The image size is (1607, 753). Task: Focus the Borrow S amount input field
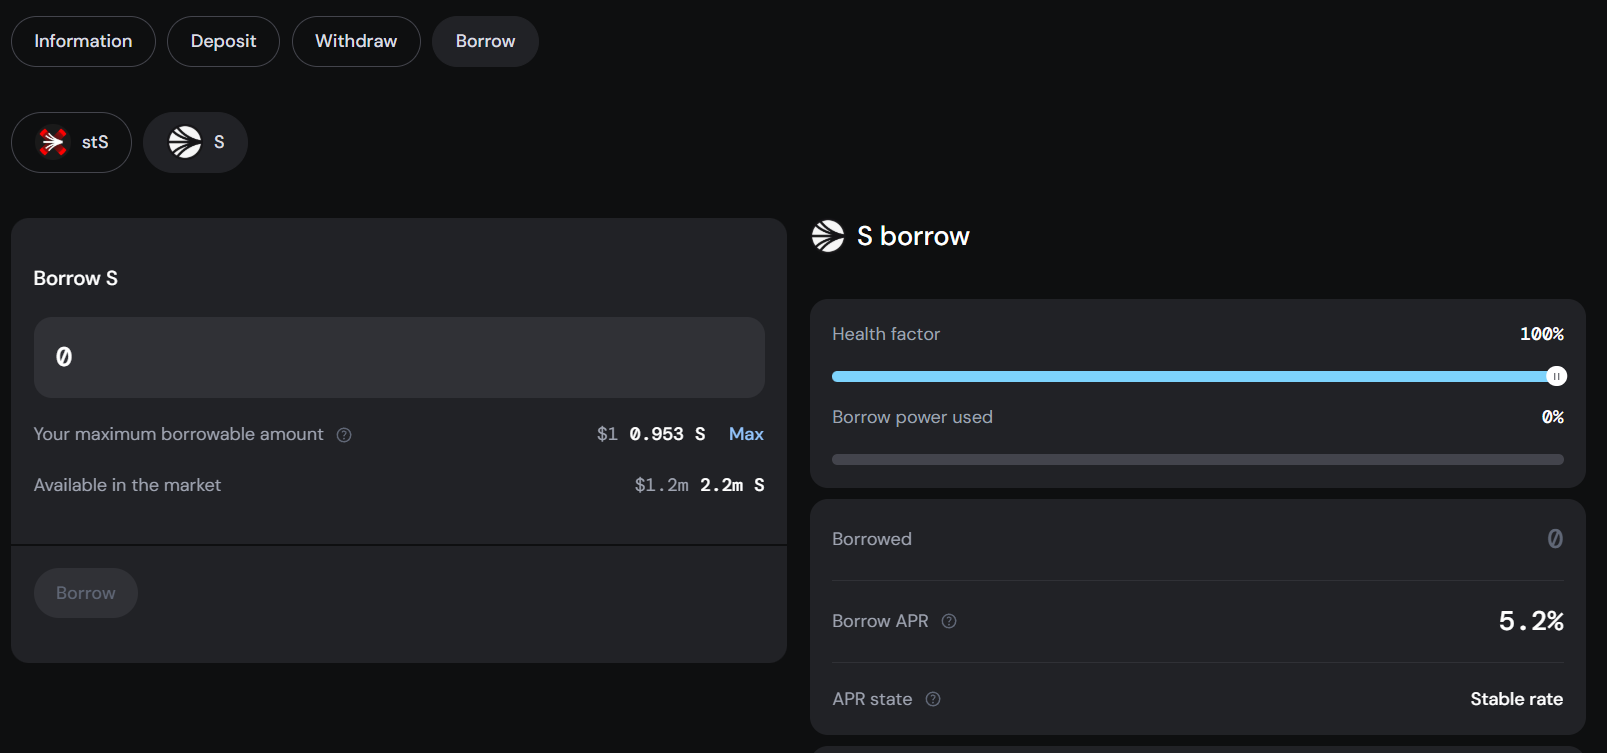point(399,357)
